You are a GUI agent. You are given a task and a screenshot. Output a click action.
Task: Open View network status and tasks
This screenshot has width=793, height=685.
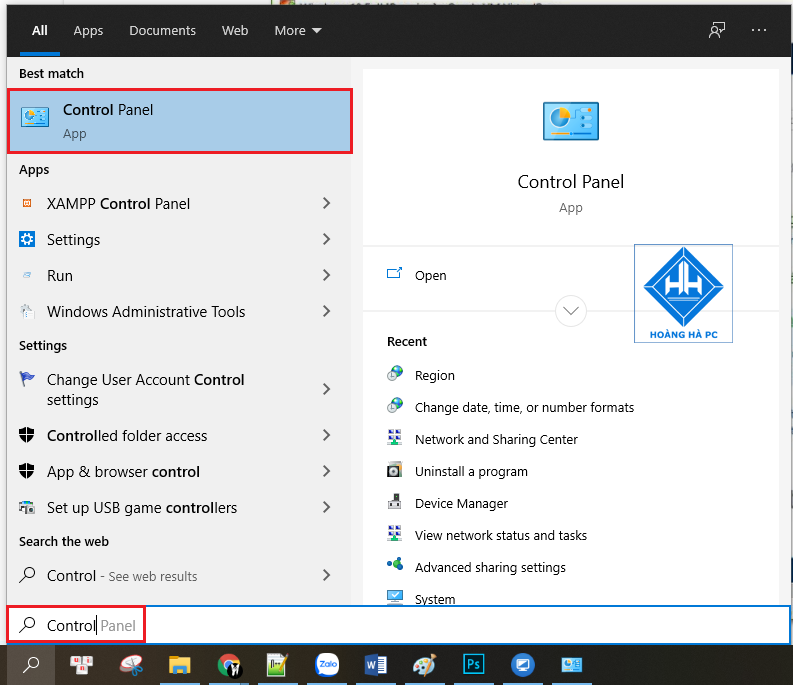tap(501, 535)
